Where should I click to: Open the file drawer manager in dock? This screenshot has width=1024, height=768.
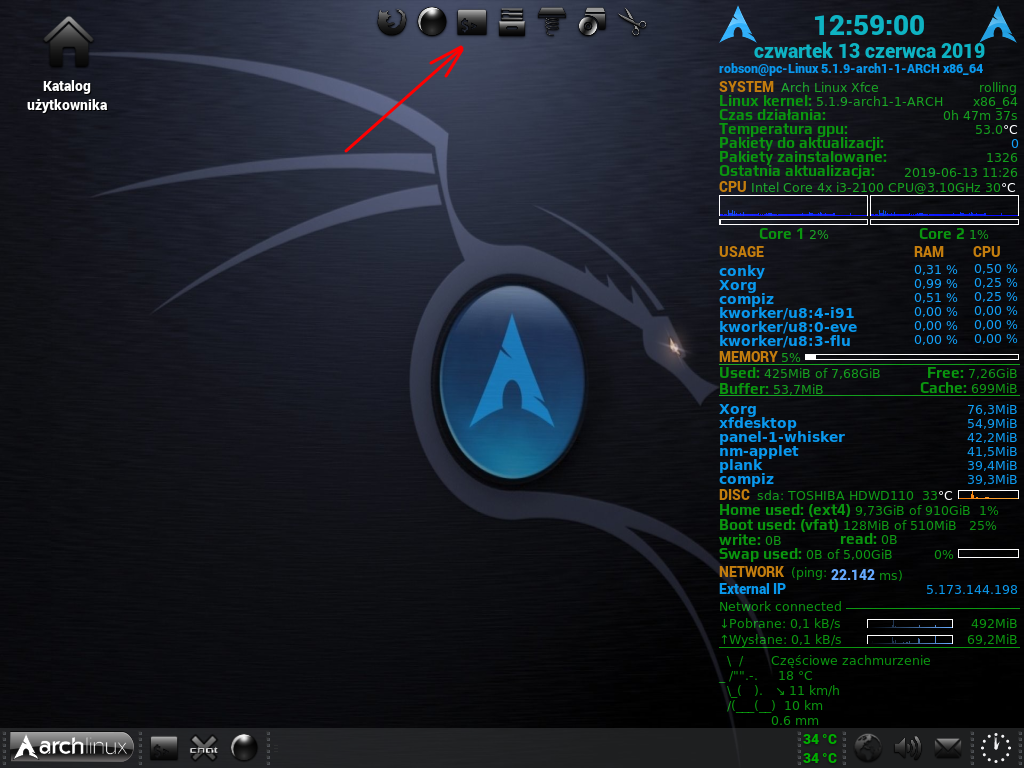click(512, 22)
